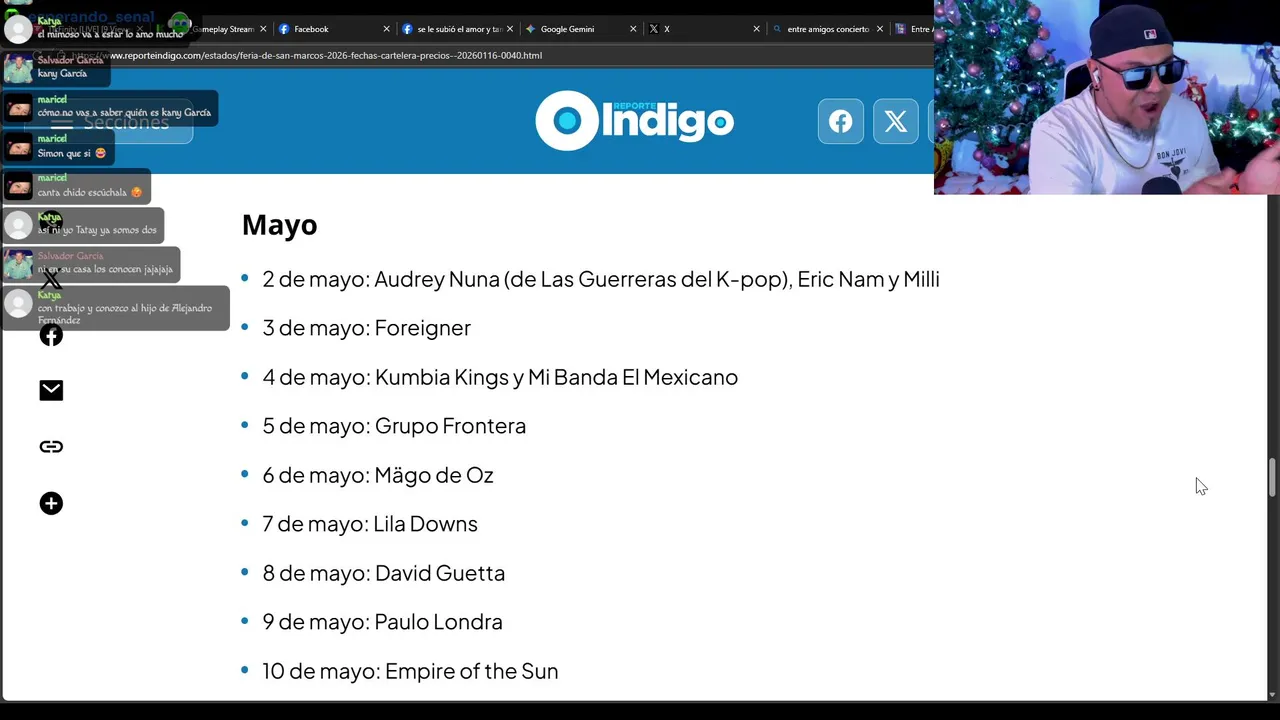Copy article link with chain icon
Viewport: 1280px width, 720px height.
coord(51,447)
